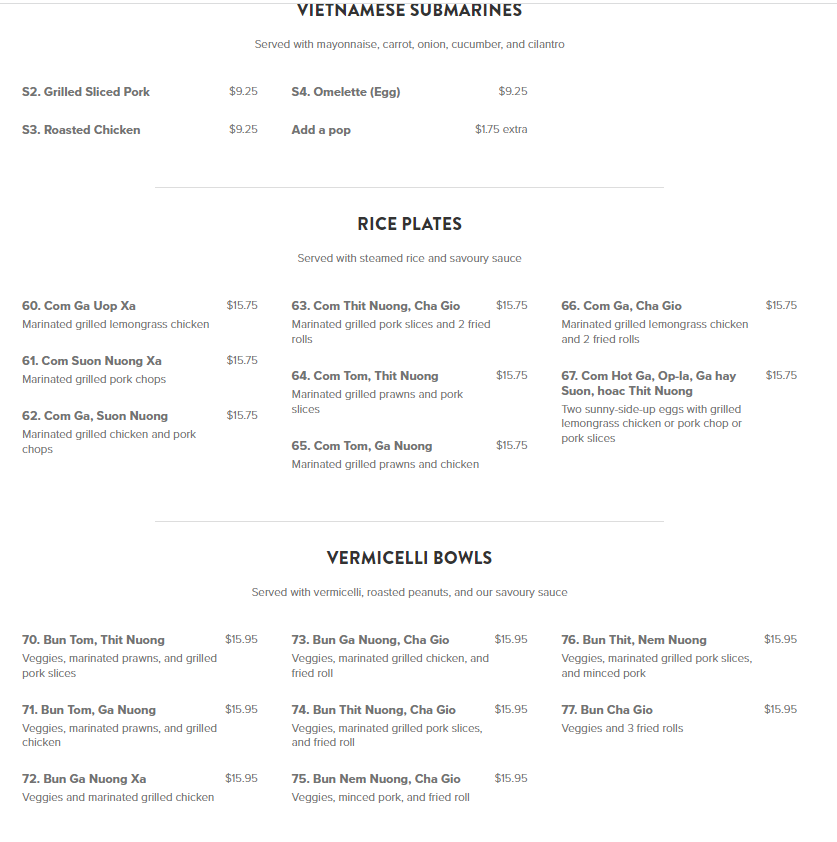The height and width of the screenshot is (842, 837).
Task: Click the Vermicelli Bowls section heading
Action: tap(409, 558)
